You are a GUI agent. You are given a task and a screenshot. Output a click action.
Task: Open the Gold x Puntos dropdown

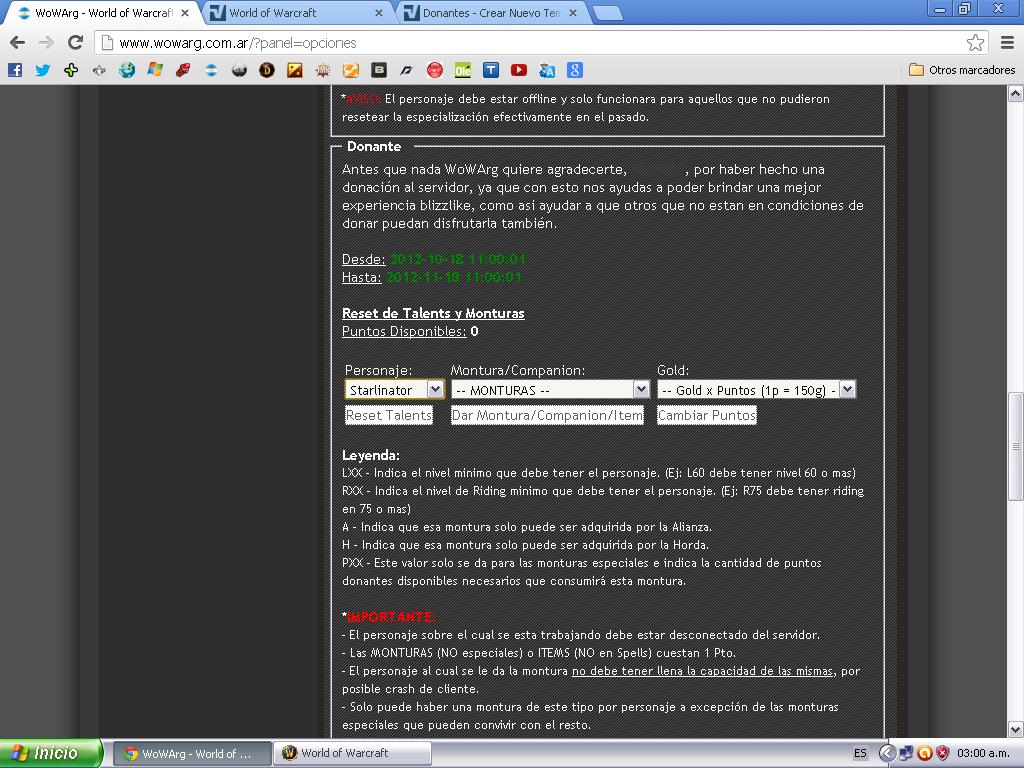756,390
